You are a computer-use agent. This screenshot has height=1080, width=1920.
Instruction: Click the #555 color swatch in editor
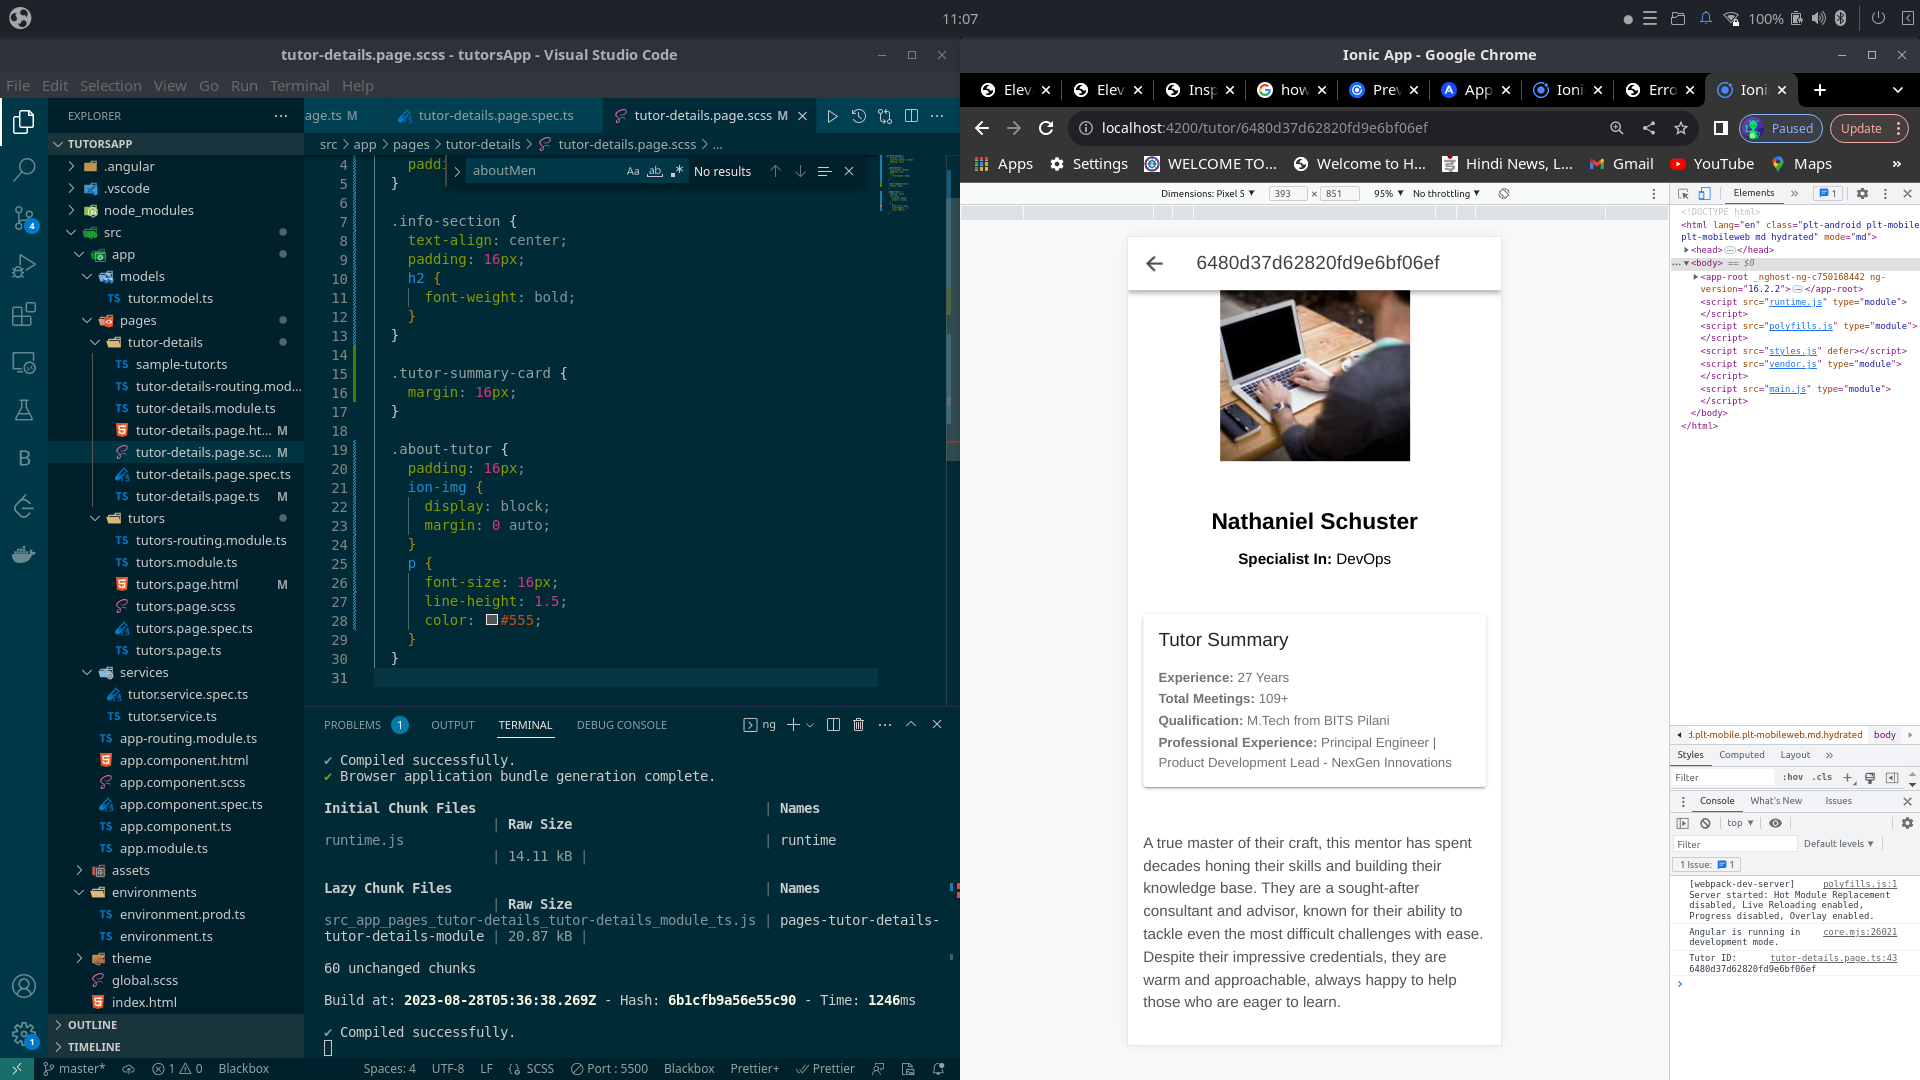[x=492, y=620]
